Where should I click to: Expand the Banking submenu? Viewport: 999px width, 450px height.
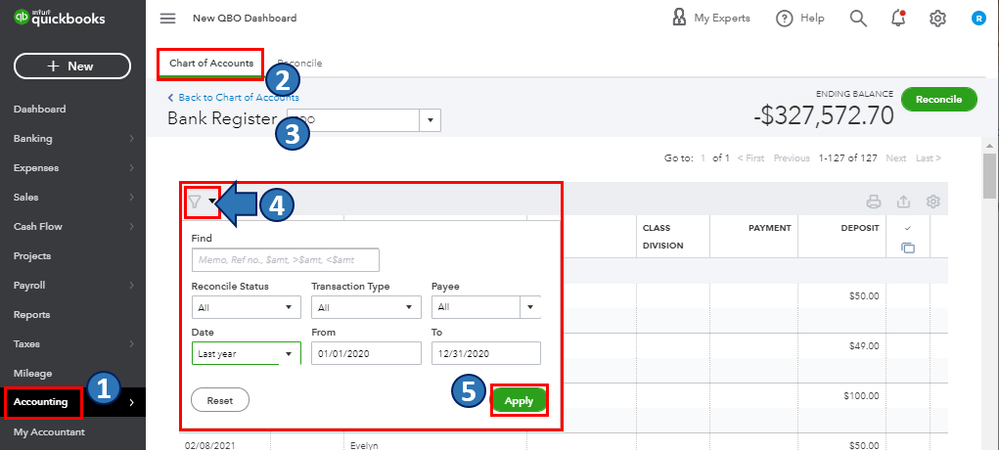coord(131,138)
